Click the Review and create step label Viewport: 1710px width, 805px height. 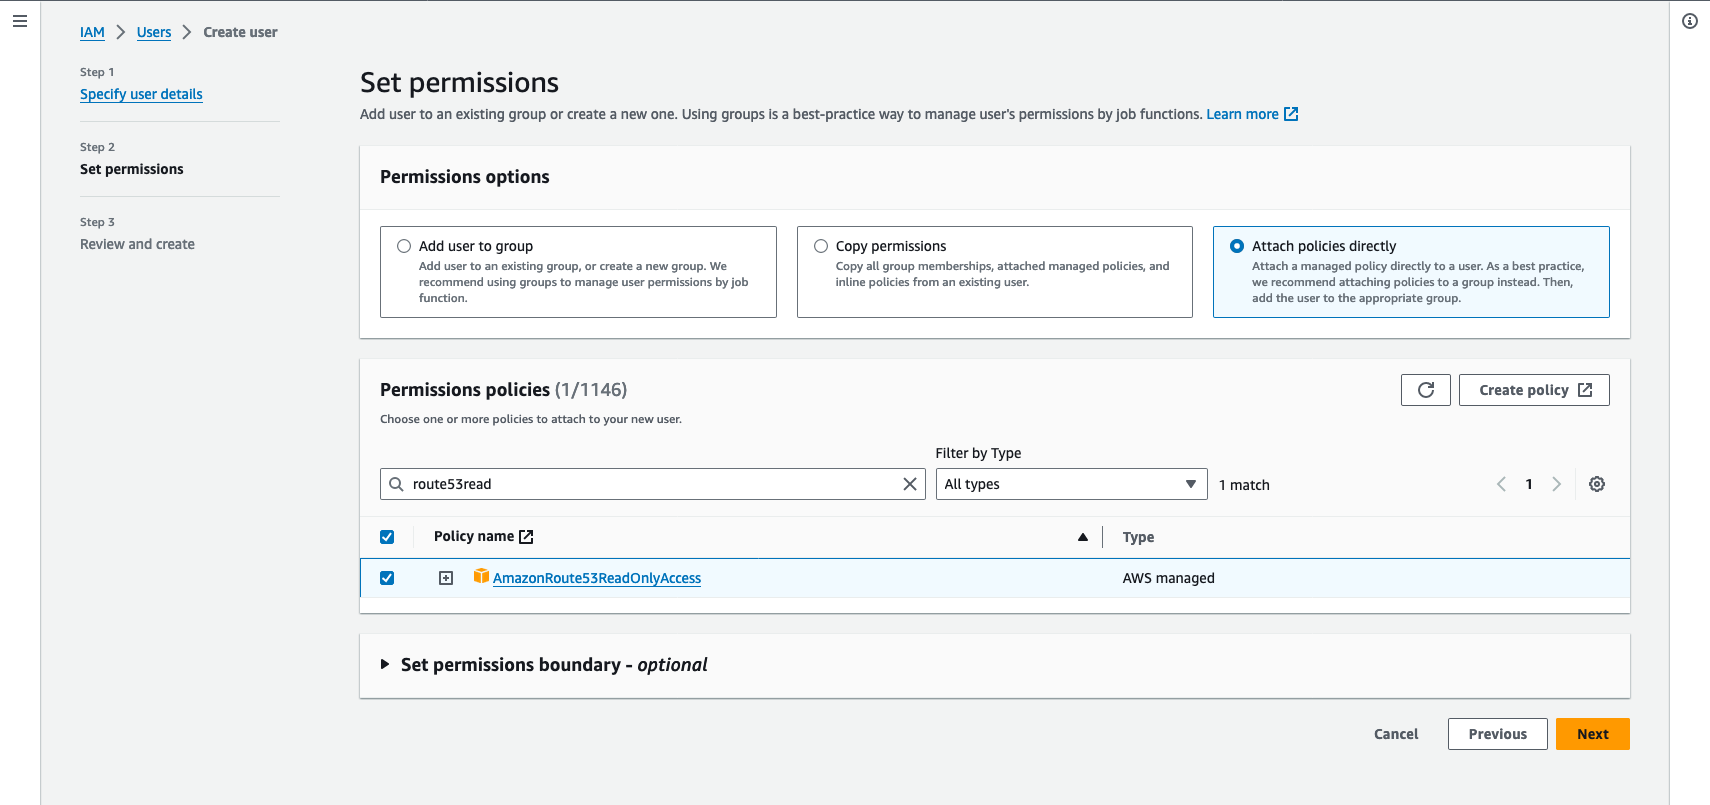[x=137, y=244]
